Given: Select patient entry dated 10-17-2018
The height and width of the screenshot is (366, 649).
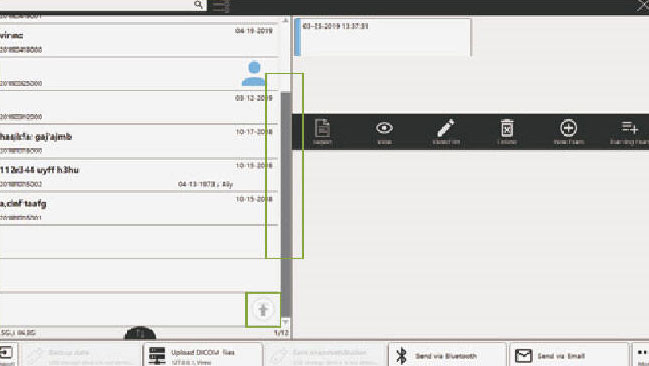Looking at the screenshot, I should coord(139,141).
